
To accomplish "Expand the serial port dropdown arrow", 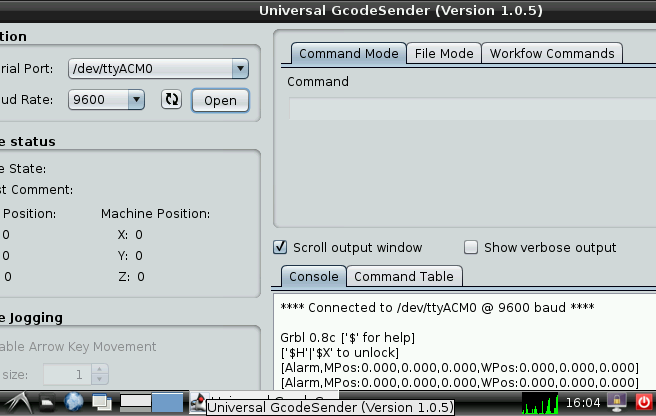I will click(x=240, y=69).
